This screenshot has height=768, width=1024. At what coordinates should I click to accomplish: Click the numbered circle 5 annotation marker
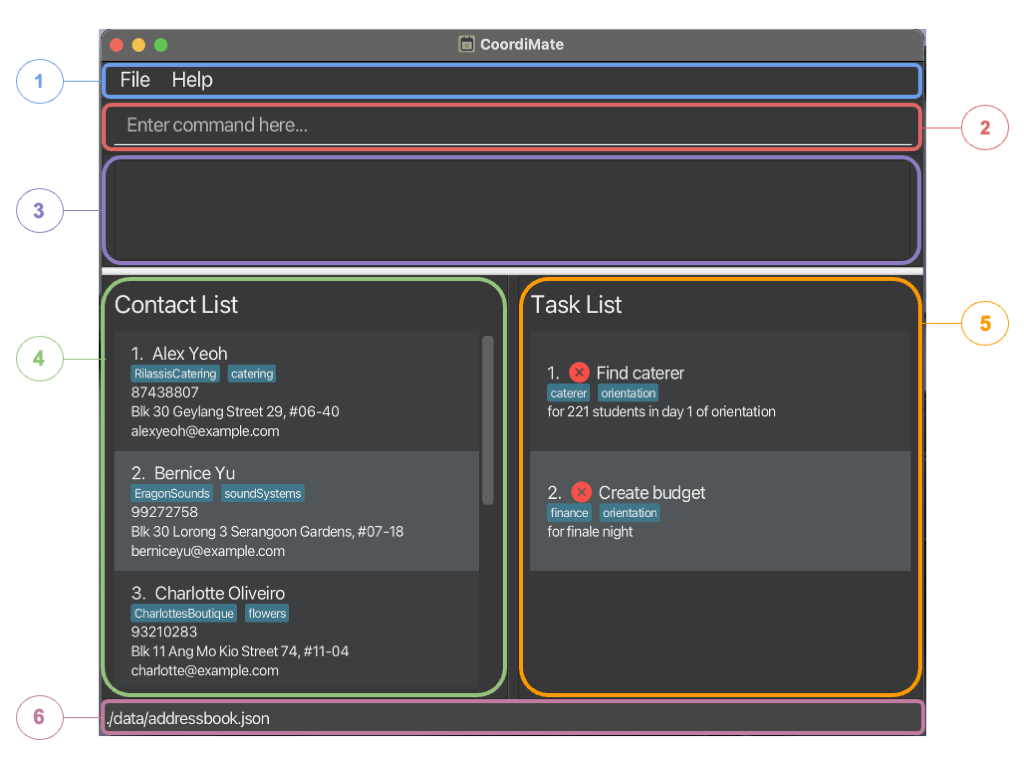click(984, 323)
